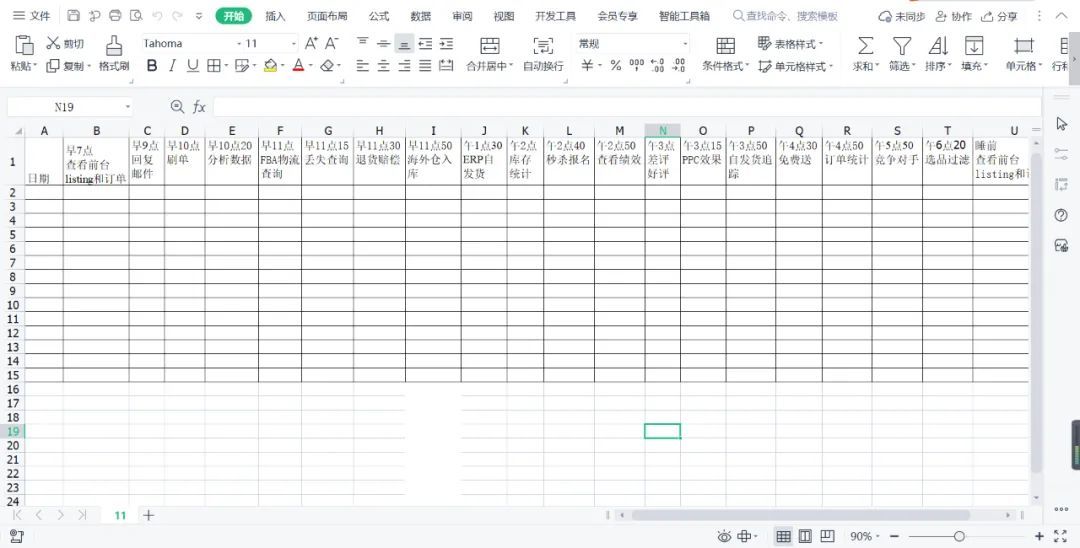
Task: Click the increase indent icon
Action: [x=446, y=44]
